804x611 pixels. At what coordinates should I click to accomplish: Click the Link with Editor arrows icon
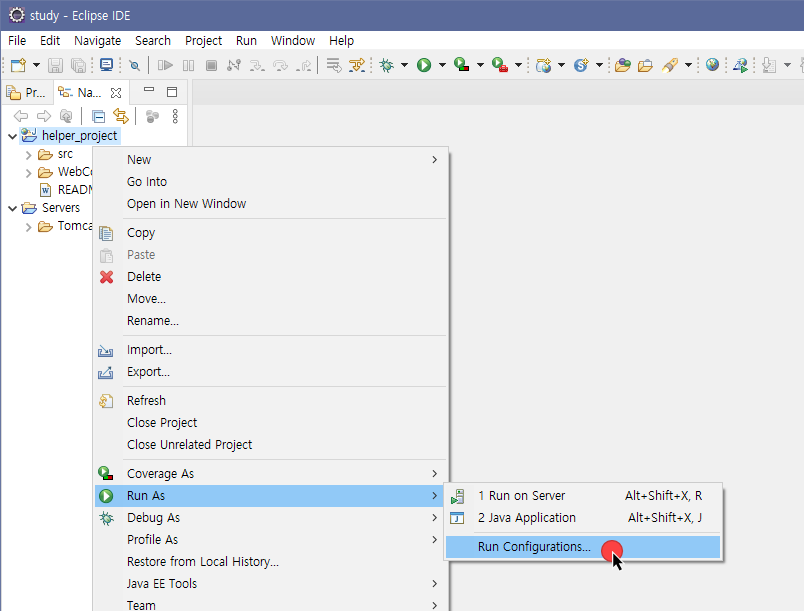pyautogui.click(x=120, y=116)
